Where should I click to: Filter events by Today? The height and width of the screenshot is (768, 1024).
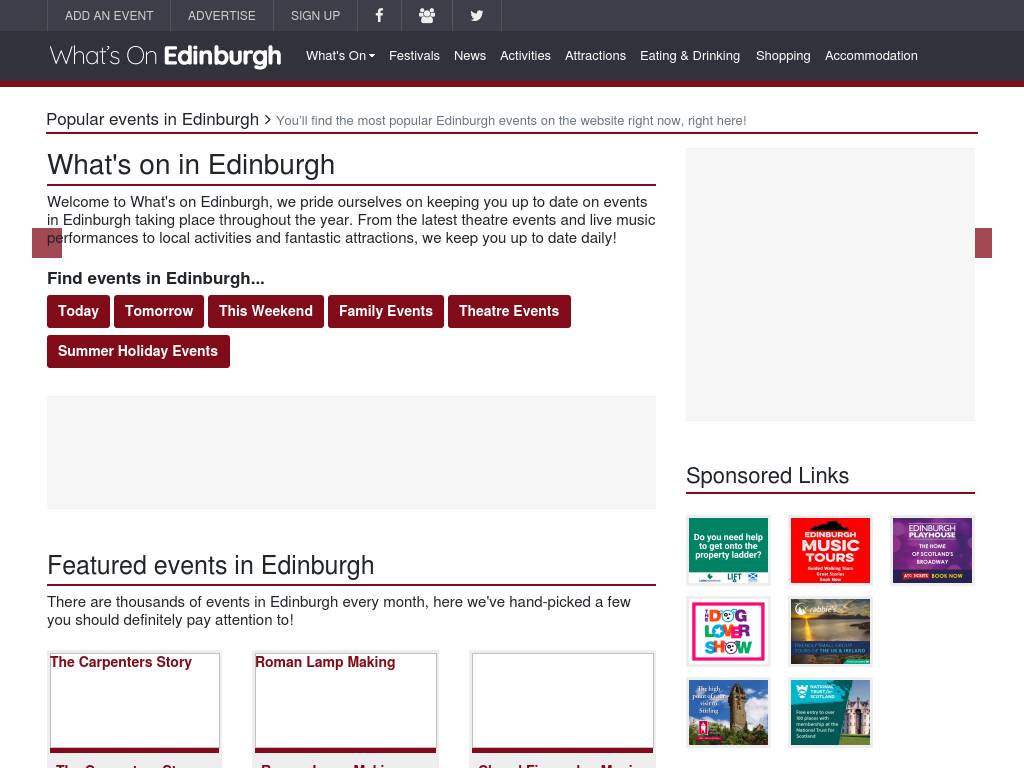(78, 311)
